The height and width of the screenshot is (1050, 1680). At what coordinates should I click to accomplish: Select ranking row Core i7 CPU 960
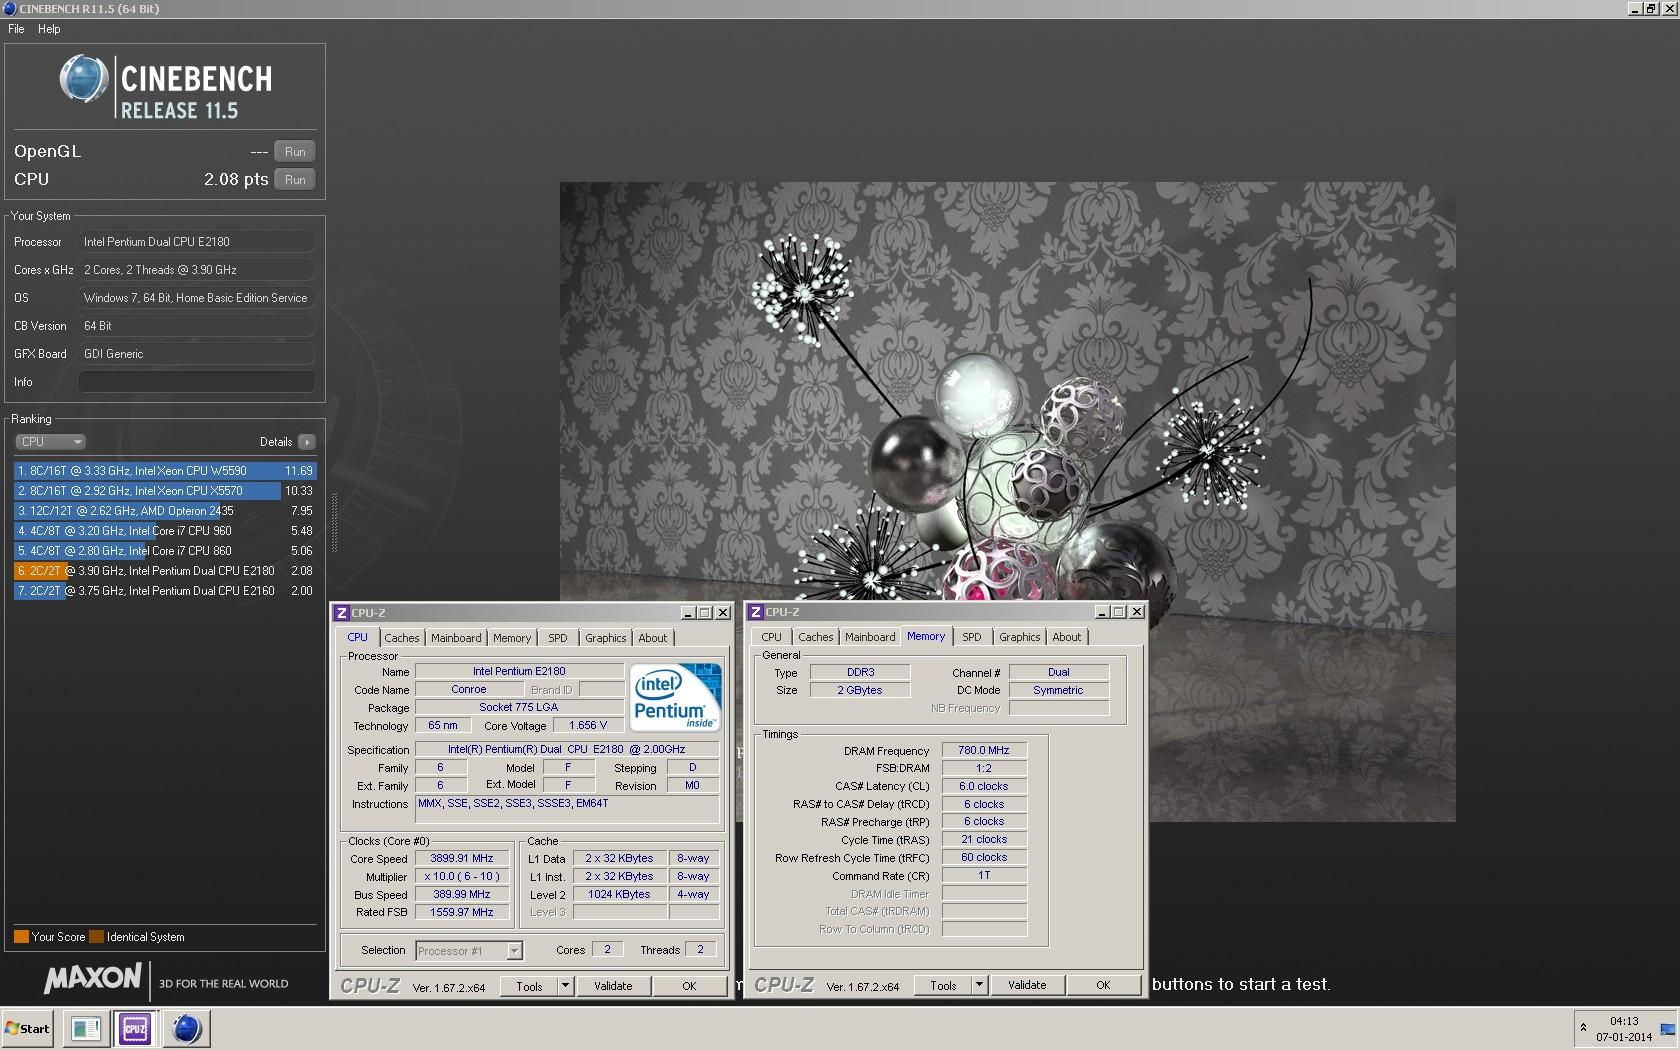point(165,531)
